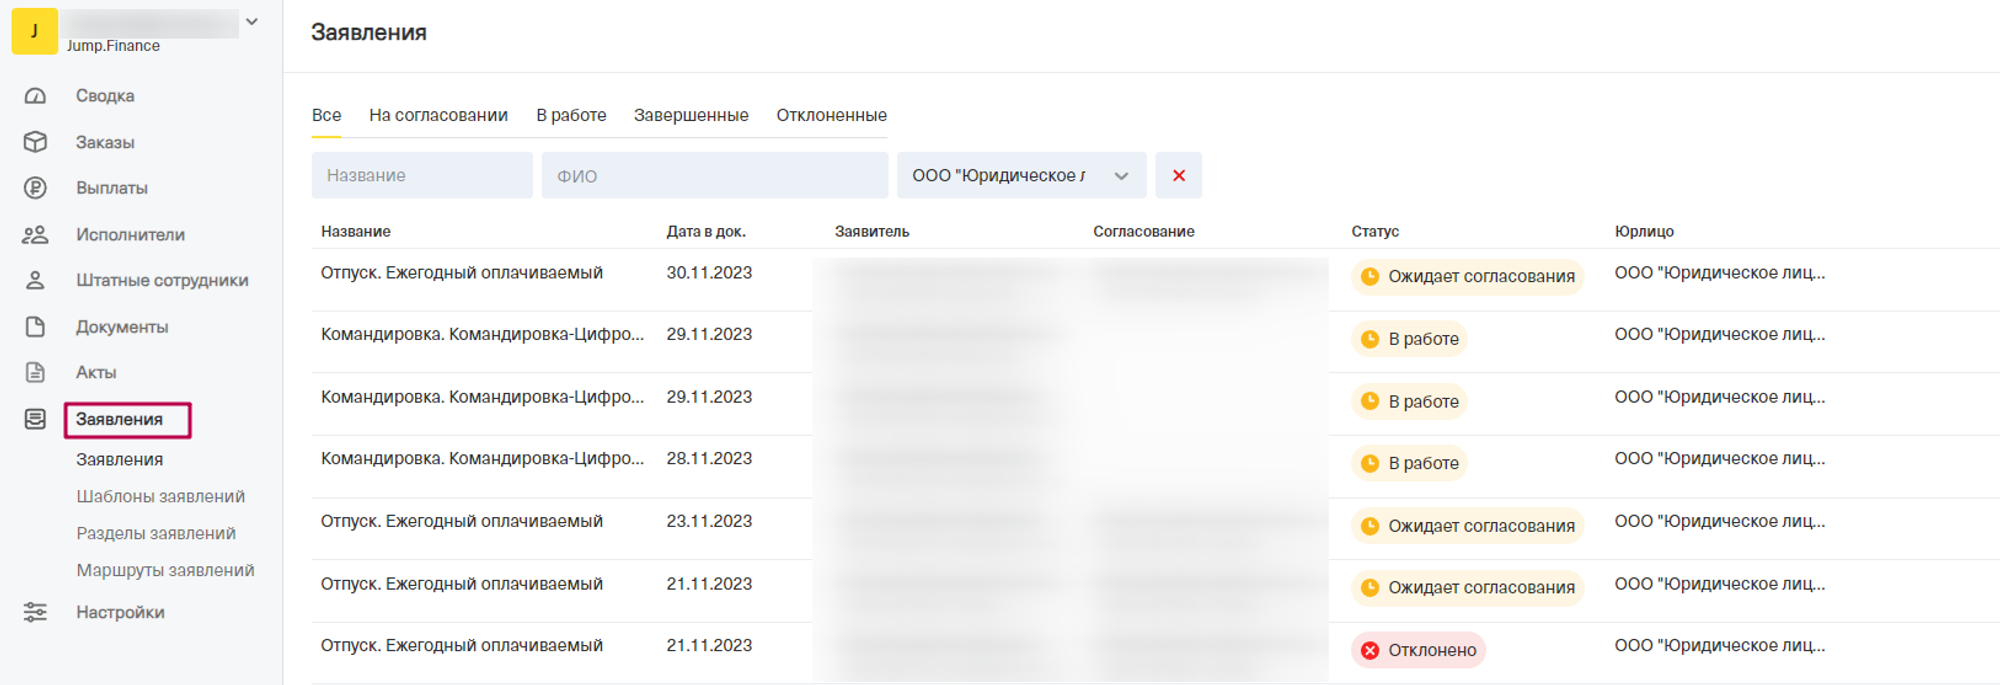The width and height of the screenshot is (2000, 685).
Task: Click the Настройки sliders icon
Action: point(35,612)
